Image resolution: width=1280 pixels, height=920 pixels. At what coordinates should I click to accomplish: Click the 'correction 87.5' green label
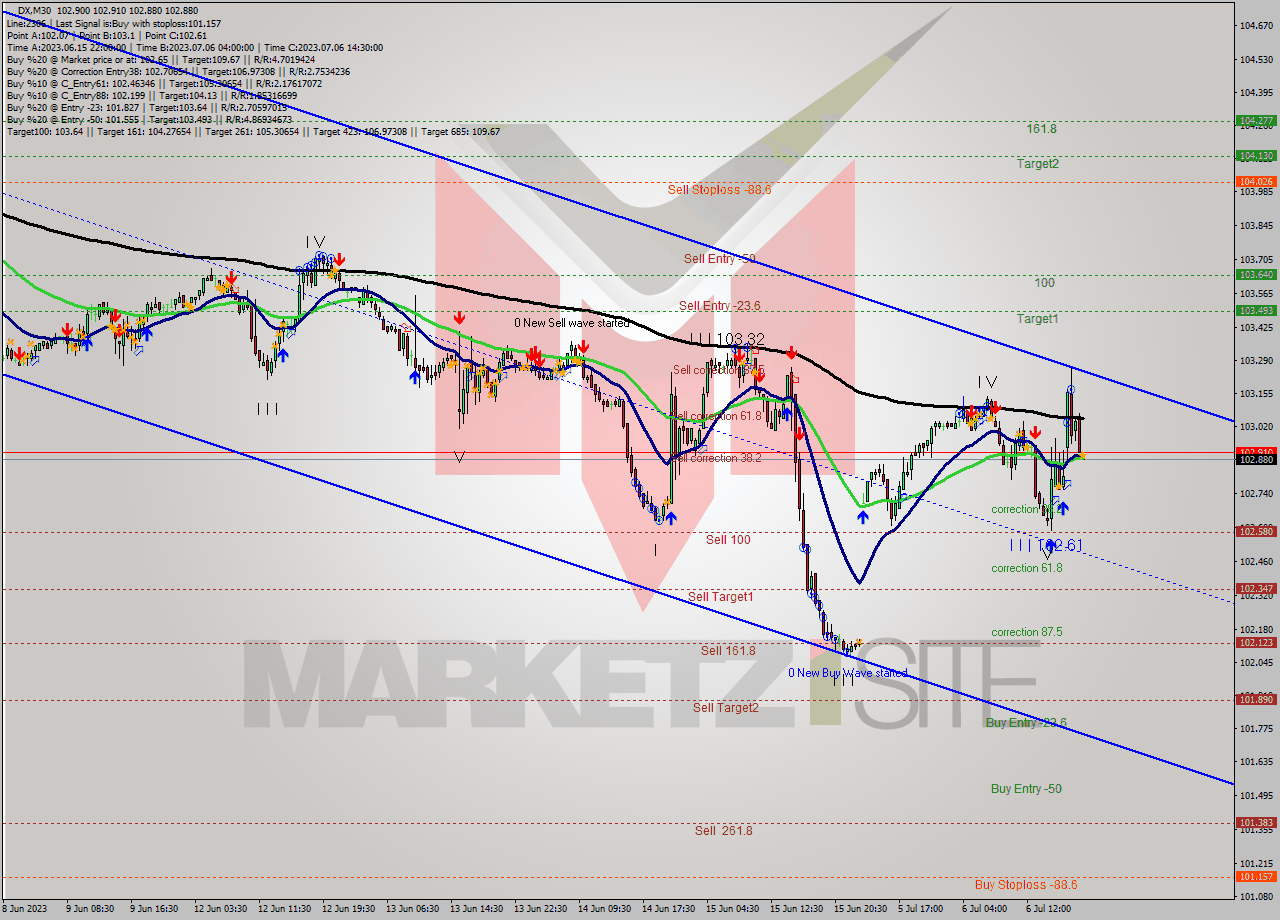pos(1027,632)
